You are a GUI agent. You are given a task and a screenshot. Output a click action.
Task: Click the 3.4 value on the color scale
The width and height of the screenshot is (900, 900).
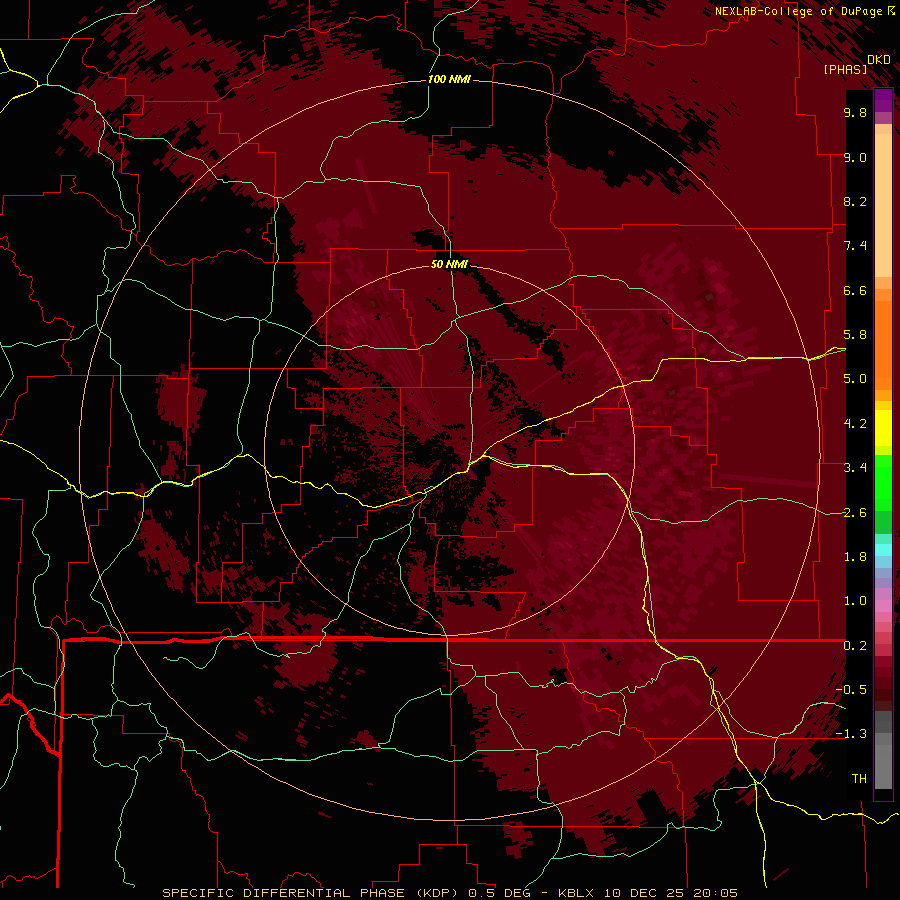(855, 468)
